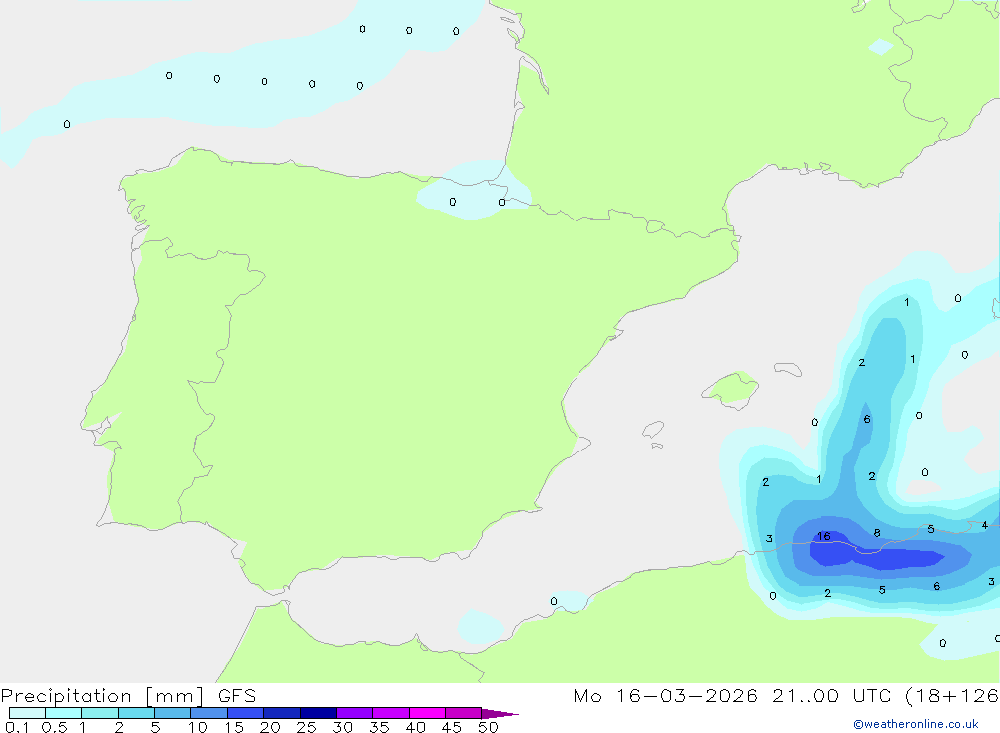Screen dimensions: 1000x733
Task: Click the '50' legend scale label
Action: click(x=488, y=727)
